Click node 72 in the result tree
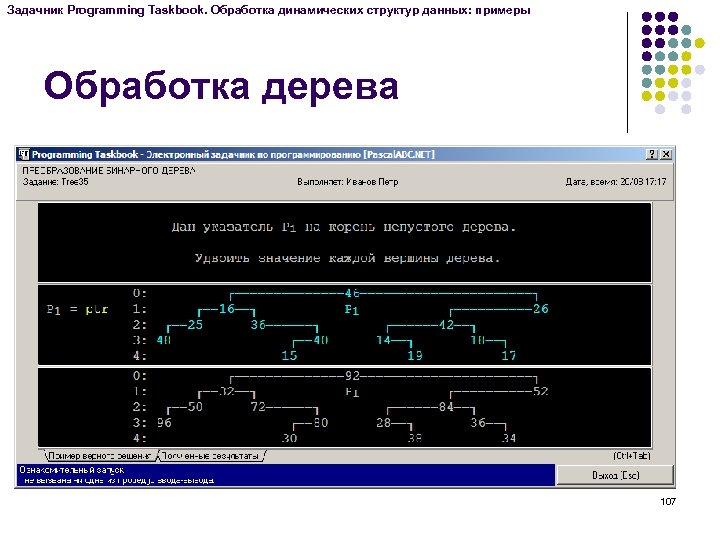The height and width of the screenshot is (540, 720). 258,407
